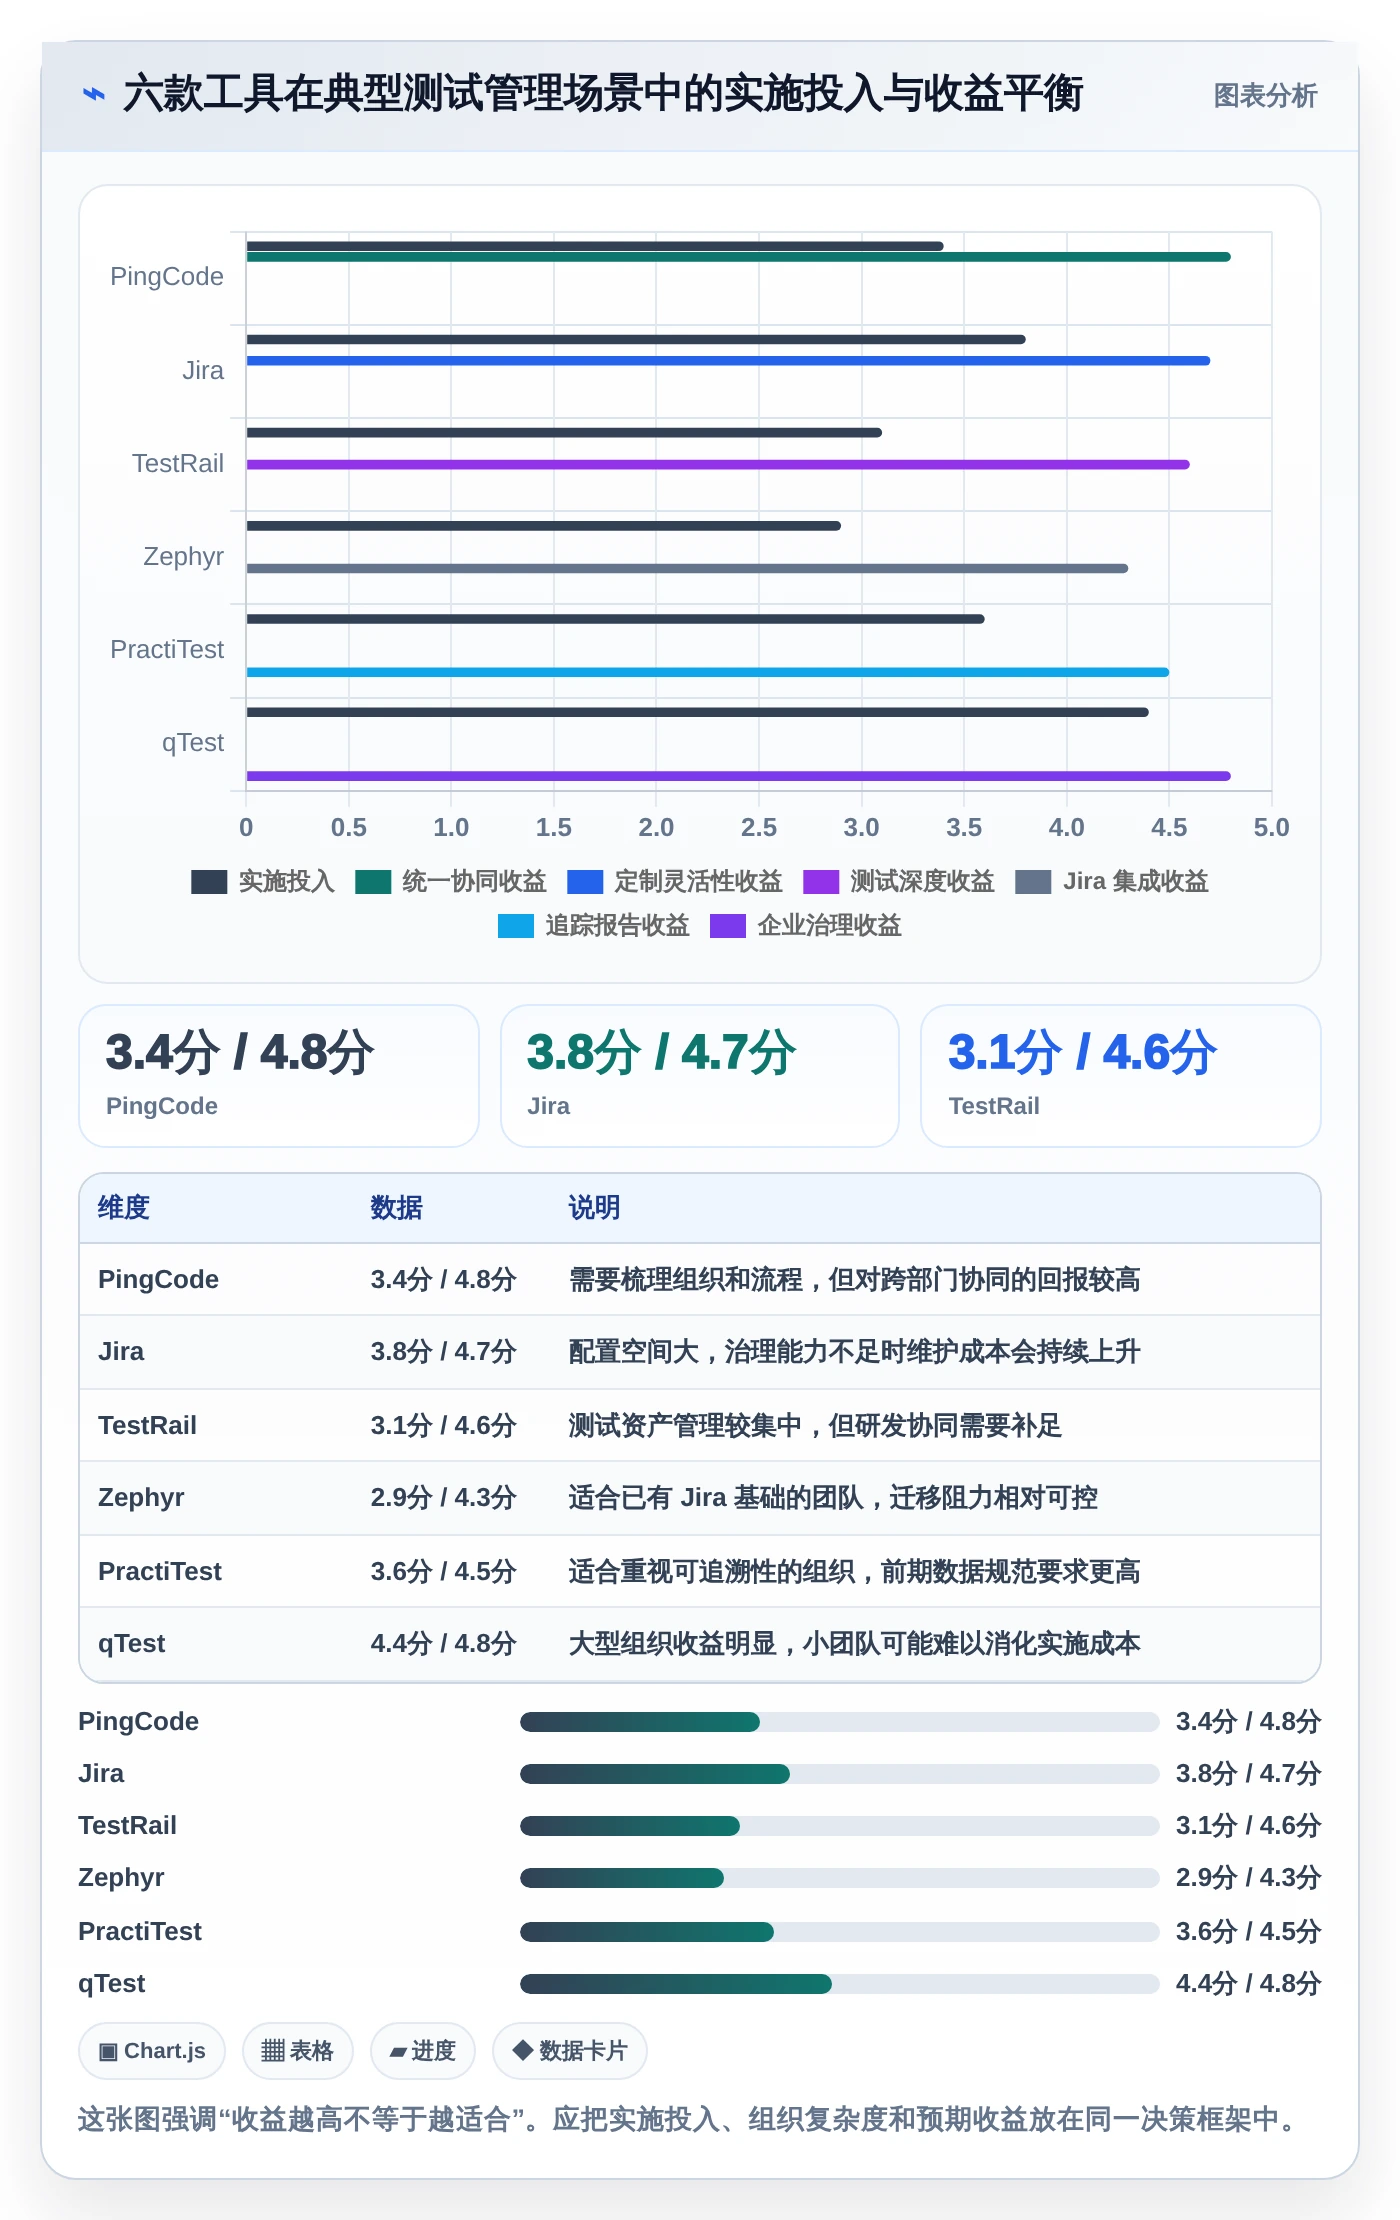Click 需要梳理组织和流程 description cell
The width and height of the screenshot is (1400, 2220).
point(854,1280)
